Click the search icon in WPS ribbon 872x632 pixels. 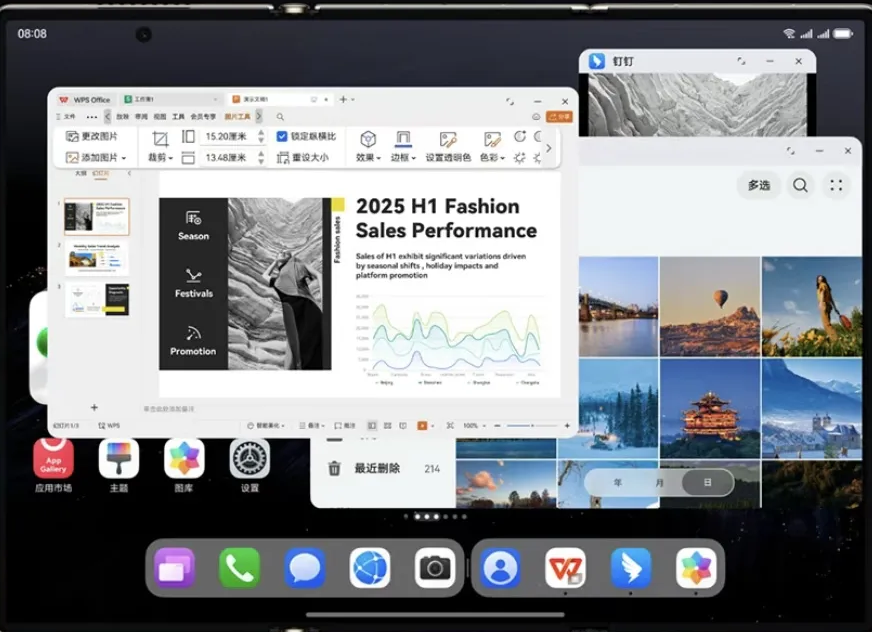click(x=281, y=117)
